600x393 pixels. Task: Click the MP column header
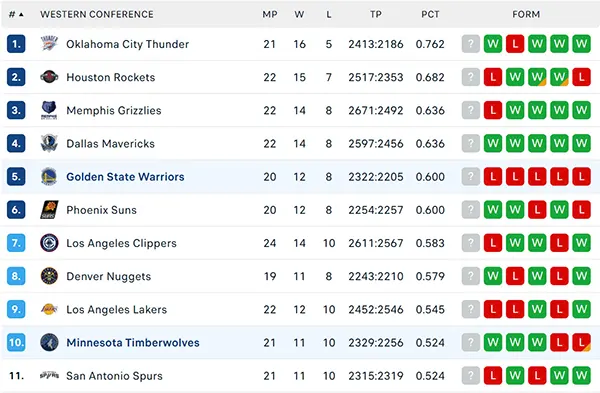pos(270,15)
